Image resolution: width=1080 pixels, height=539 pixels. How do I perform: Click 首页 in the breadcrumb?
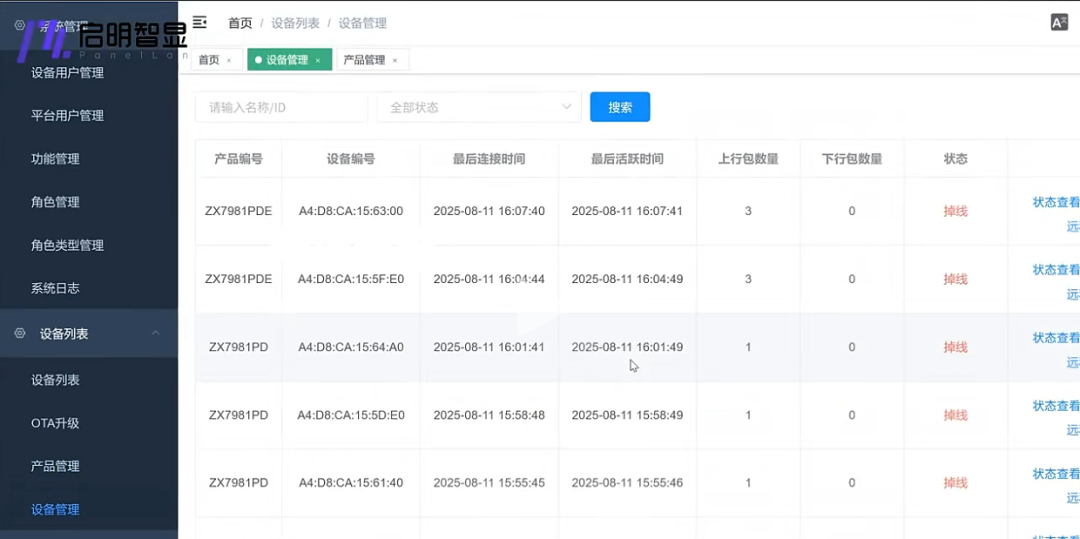pos(240,23)
